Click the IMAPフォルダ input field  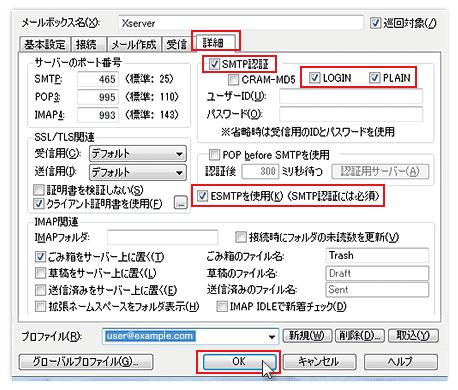coord(163,237)
